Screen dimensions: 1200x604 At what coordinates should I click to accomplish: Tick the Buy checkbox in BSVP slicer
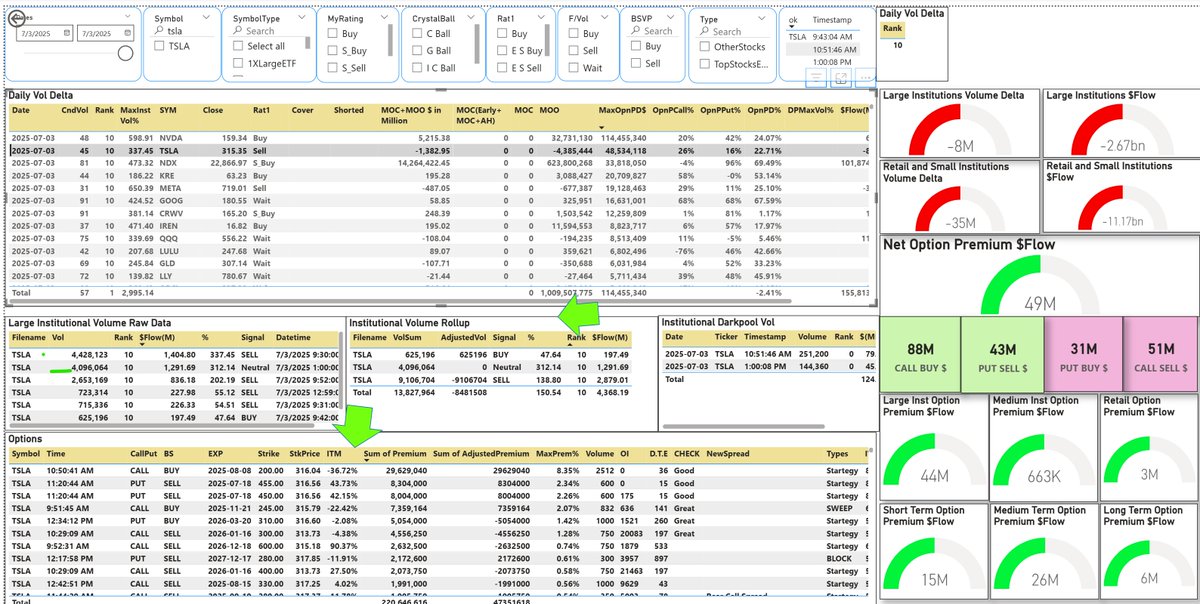(636, 46)
